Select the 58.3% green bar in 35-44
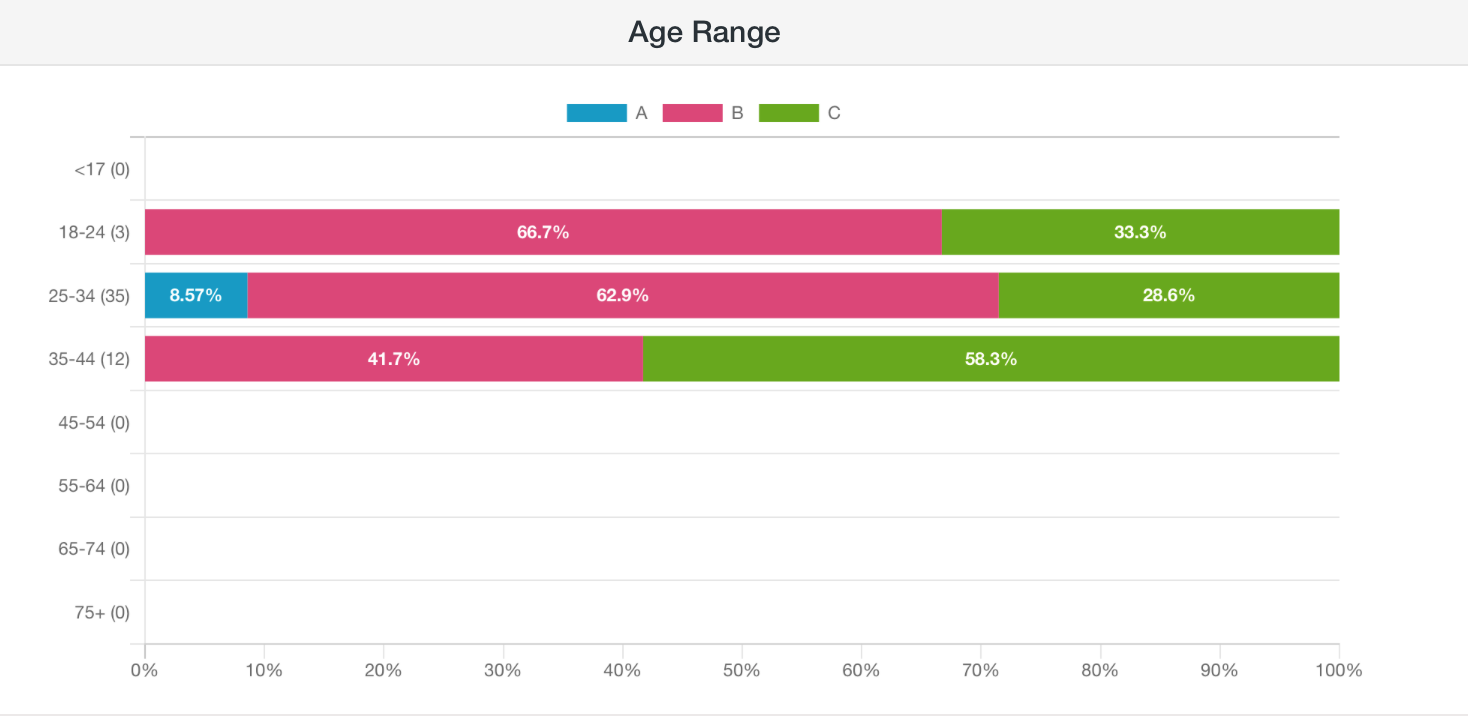This screenshot has width=1468, height=716. 991,359
